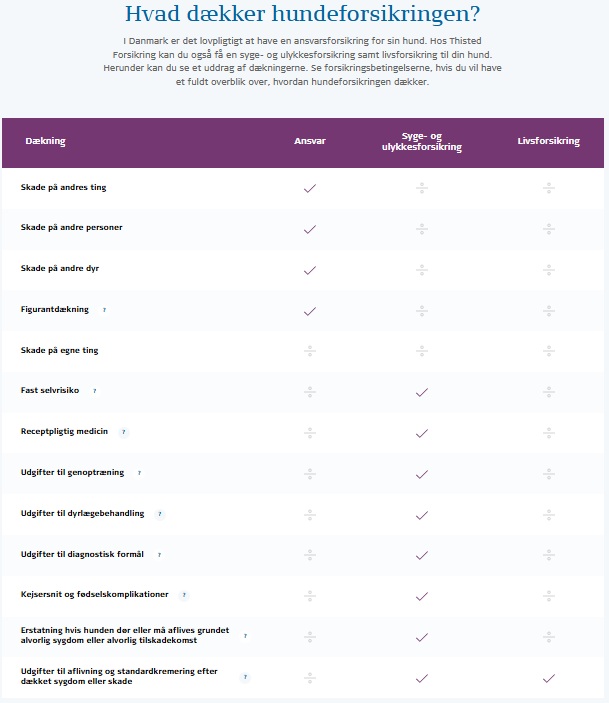
Task: Click Livsforsikring checkmark in aflivning og standardkremering row
Action: click(549, 678)
